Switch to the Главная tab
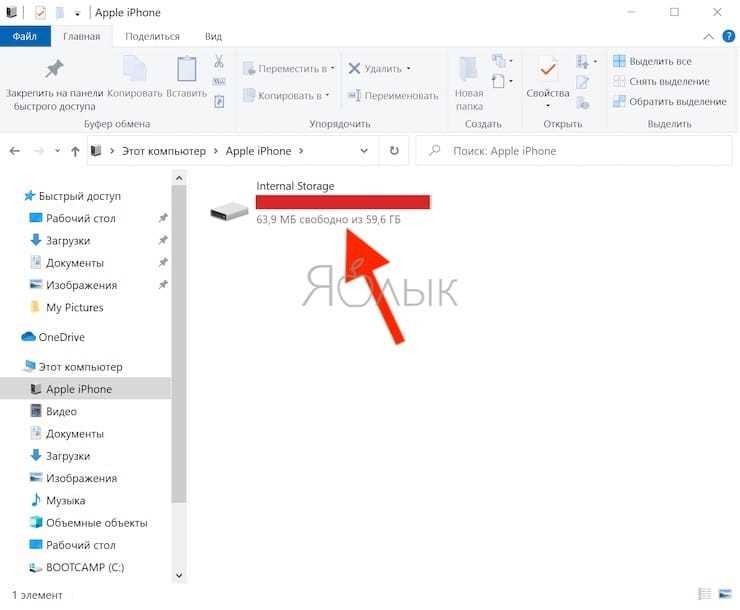The height and width of the screenshot is (610, 740). [82, 36]
